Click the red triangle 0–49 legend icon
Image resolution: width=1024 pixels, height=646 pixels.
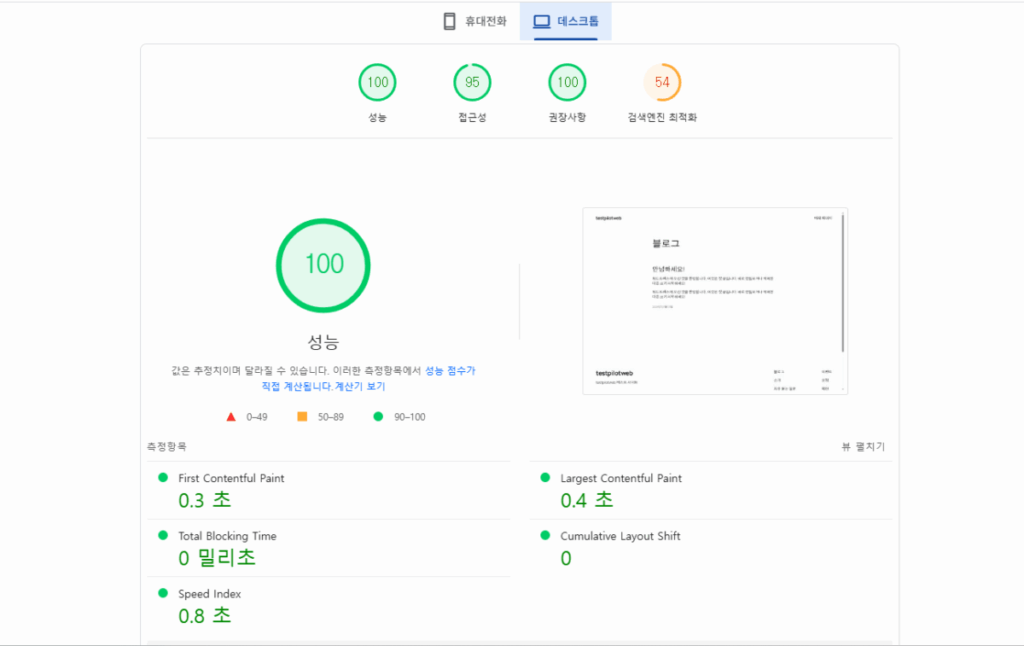(230, 416)
